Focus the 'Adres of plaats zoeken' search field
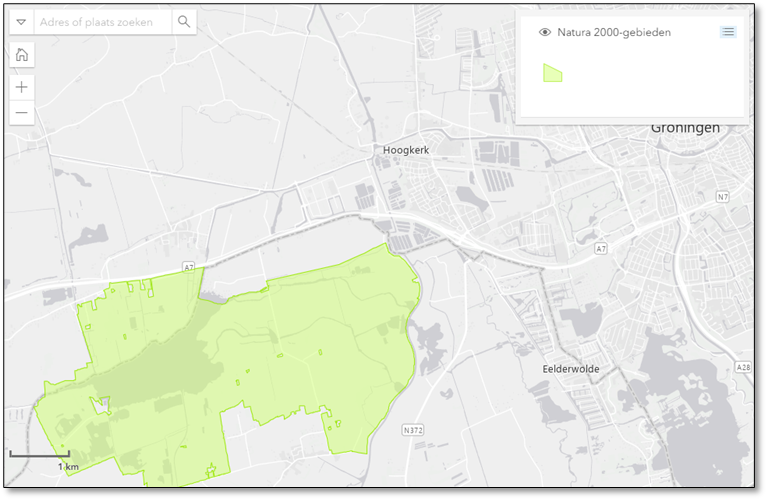This screenshot has width=768, height=500. 103,22
